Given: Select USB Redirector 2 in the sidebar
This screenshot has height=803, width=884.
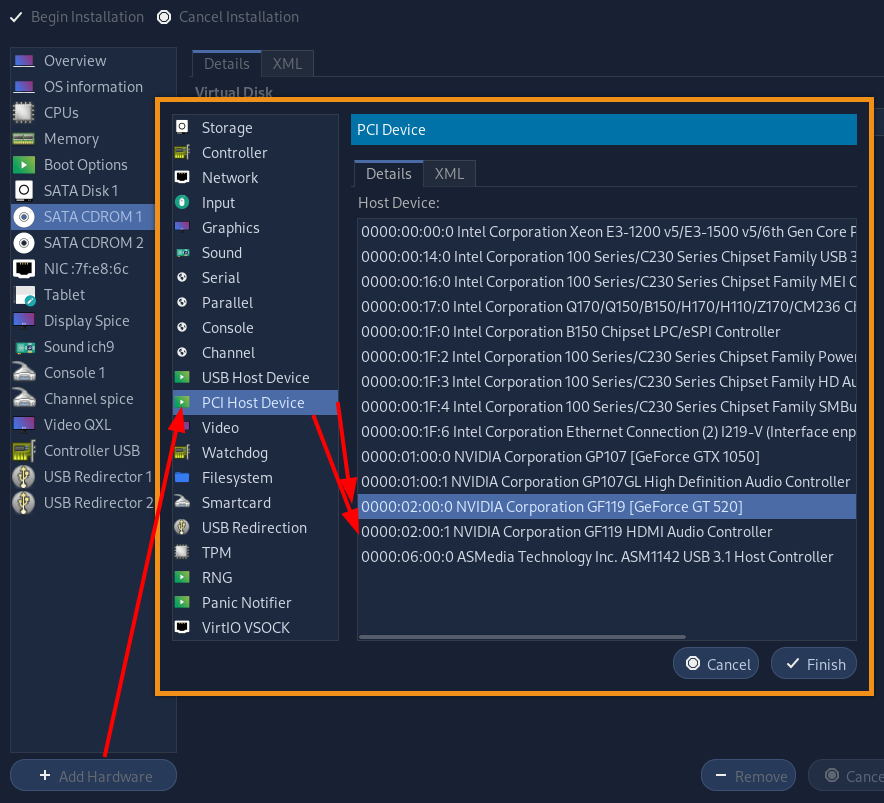Looking at the screenshot, I should point(82,502).
